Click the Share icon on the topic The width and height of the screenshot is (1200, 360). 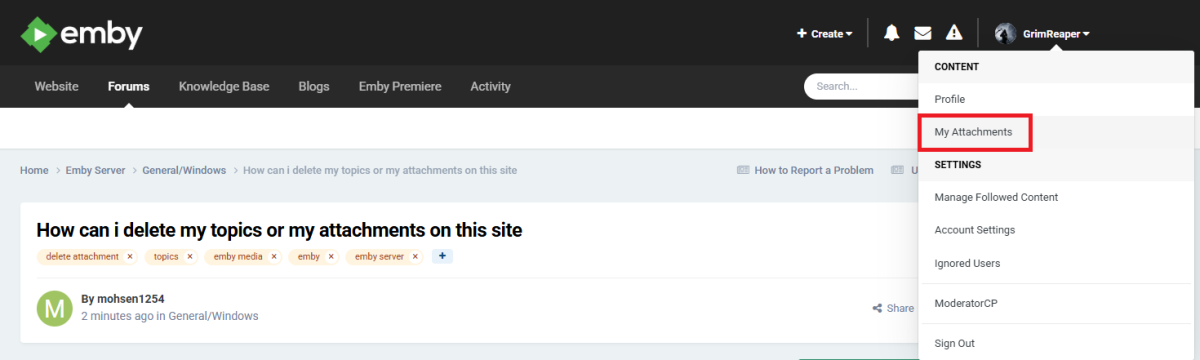(877, 308)
